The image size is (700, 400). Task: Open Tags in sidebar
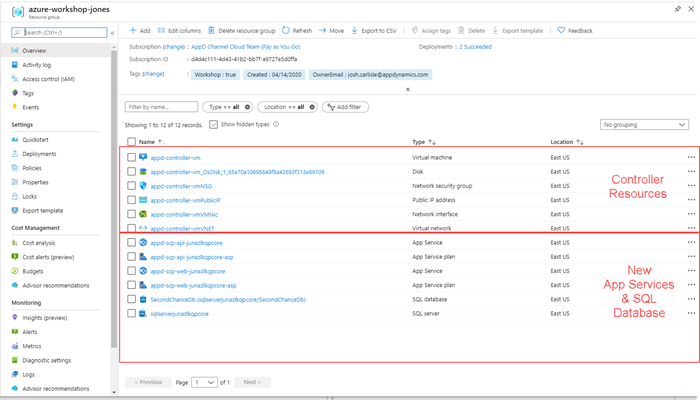pyautogui.click(x=28, y=93)
